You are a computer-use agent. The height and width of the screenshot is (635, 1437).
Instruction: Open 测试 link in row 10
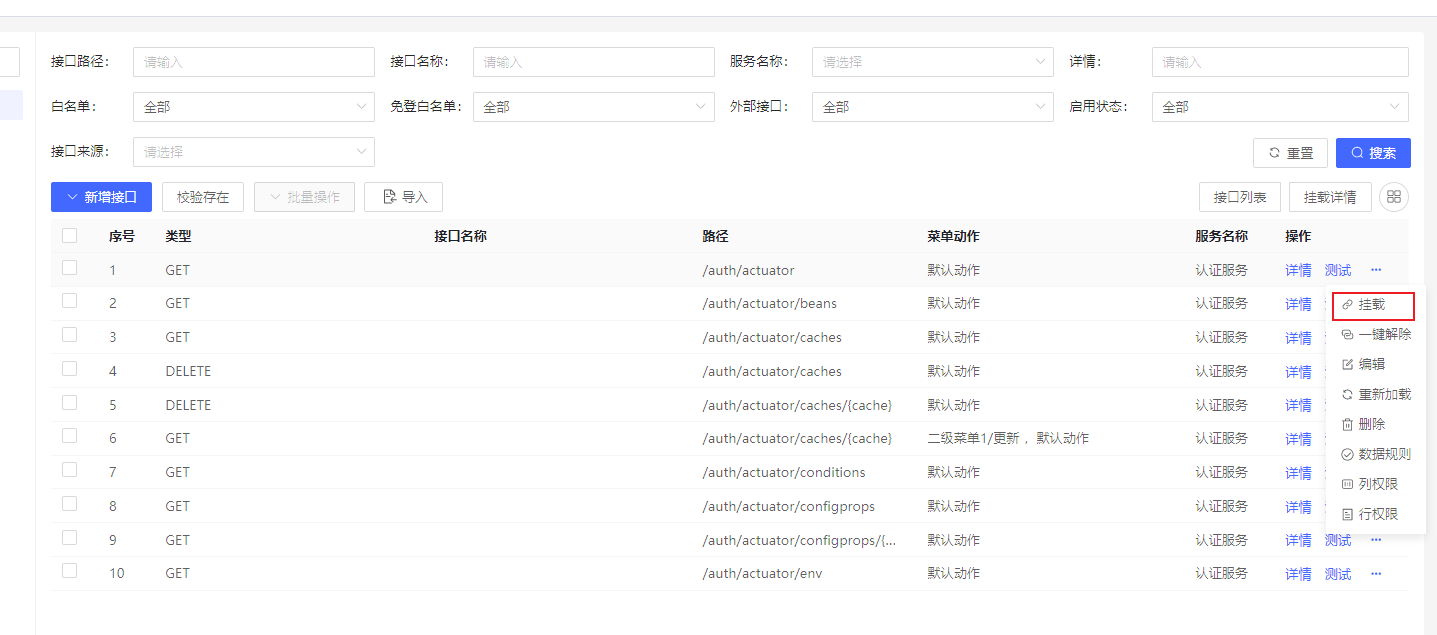pyautogui.click(x=1338, y=574)
